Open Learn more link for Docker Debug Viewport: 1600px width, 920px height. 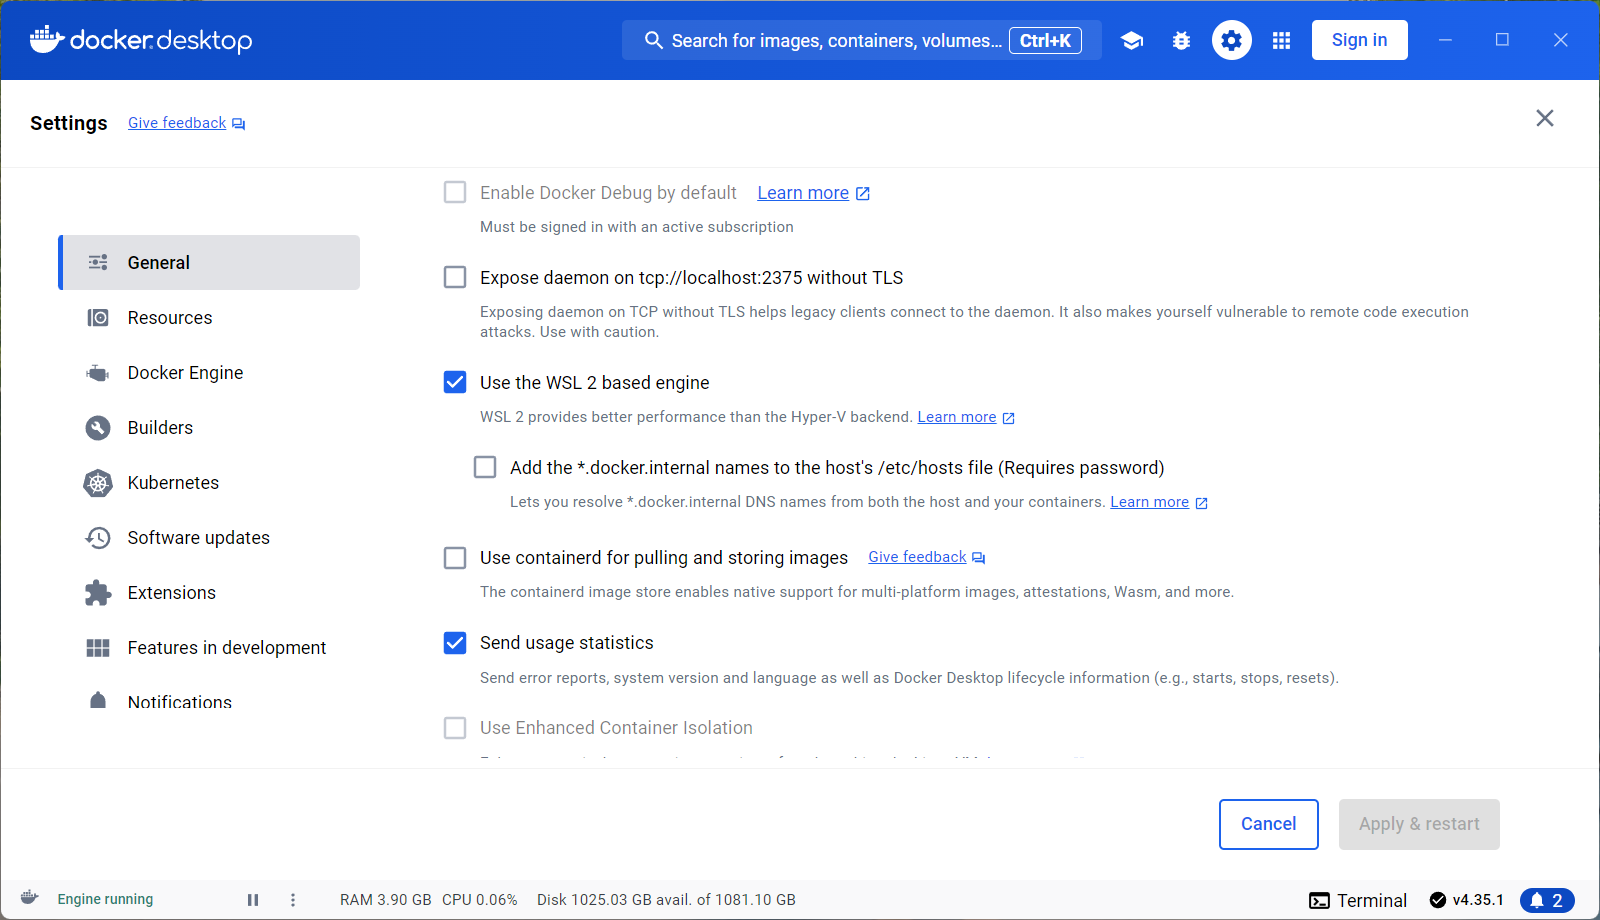(803, 193)
